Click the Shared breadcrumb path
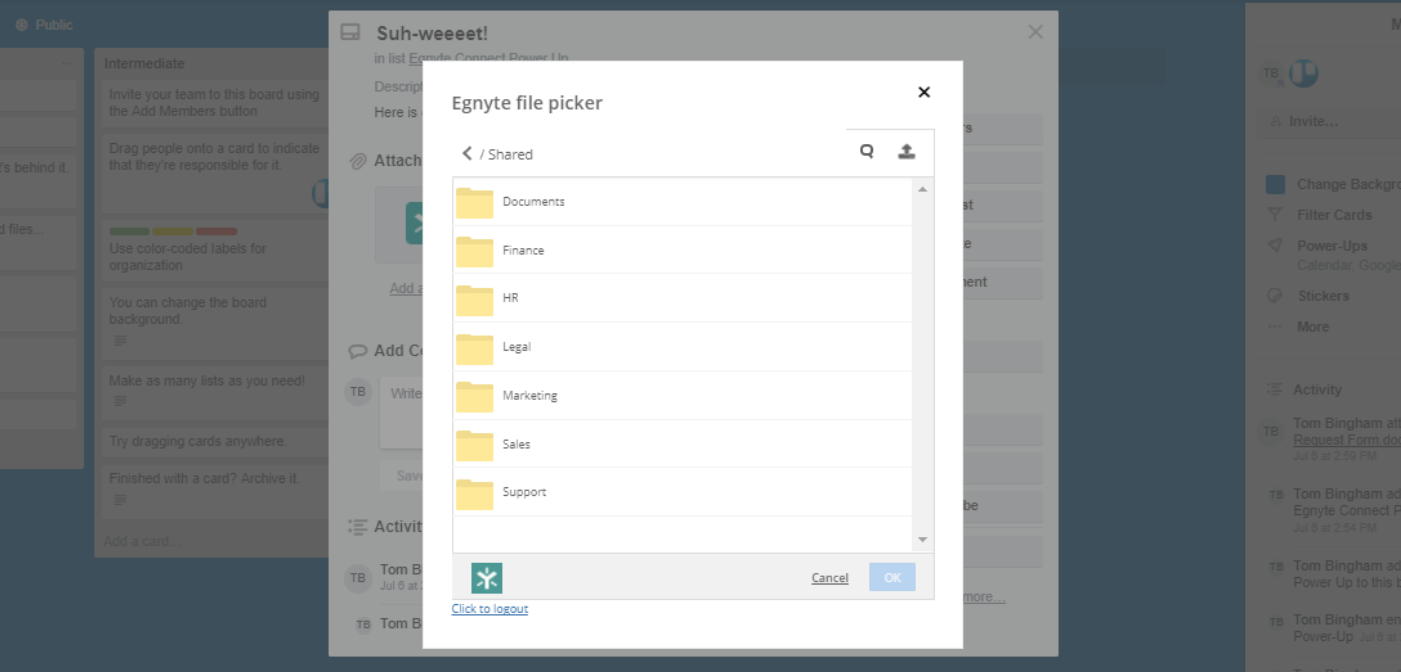The height and width of the screenshot is (672, 1401). click(x=510, y=154)
